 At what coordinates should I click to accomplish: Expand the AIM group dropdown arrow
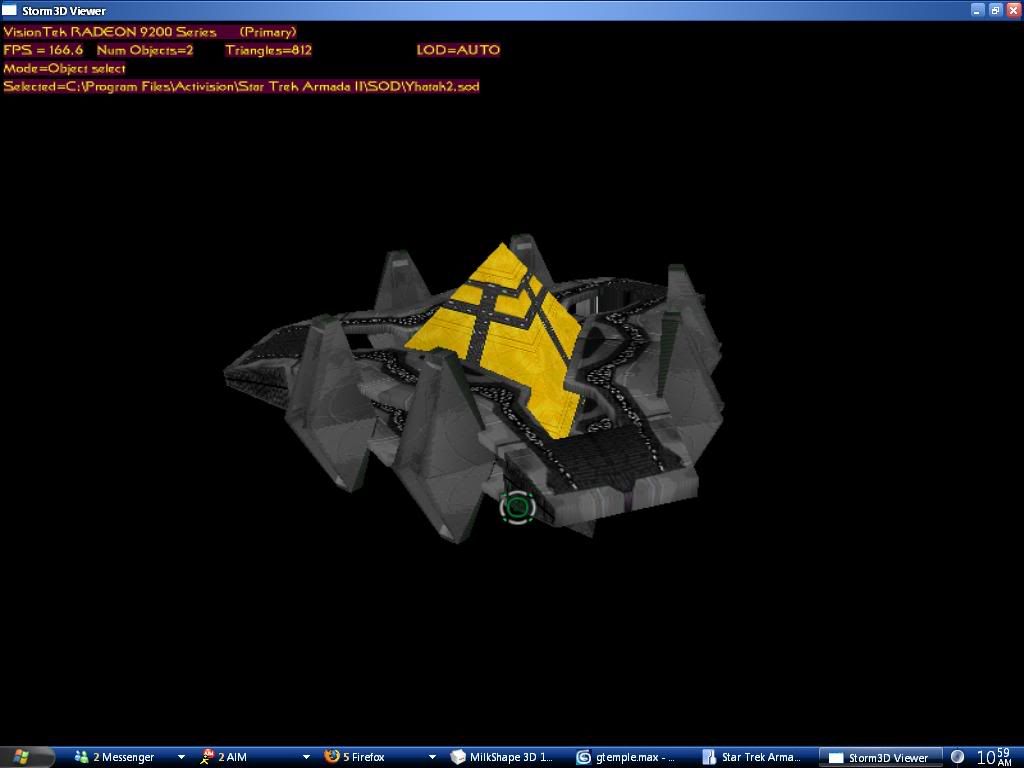306,757
